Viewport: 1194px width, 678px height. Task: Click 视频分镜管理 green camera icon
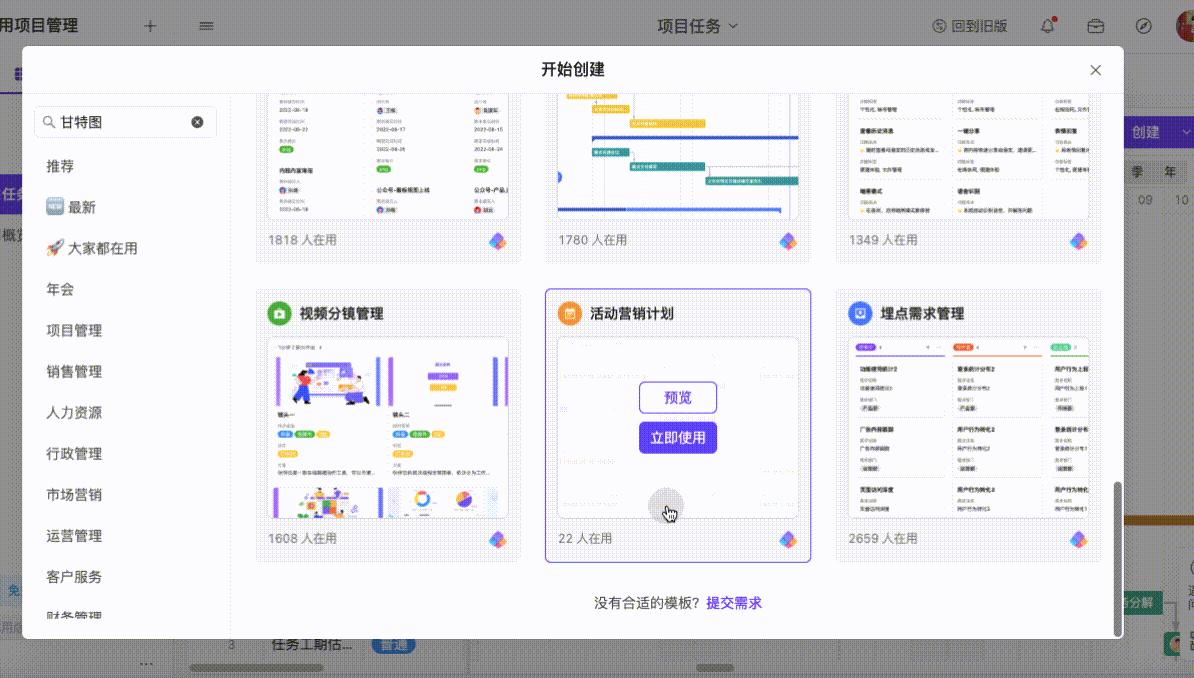[279, 313]
